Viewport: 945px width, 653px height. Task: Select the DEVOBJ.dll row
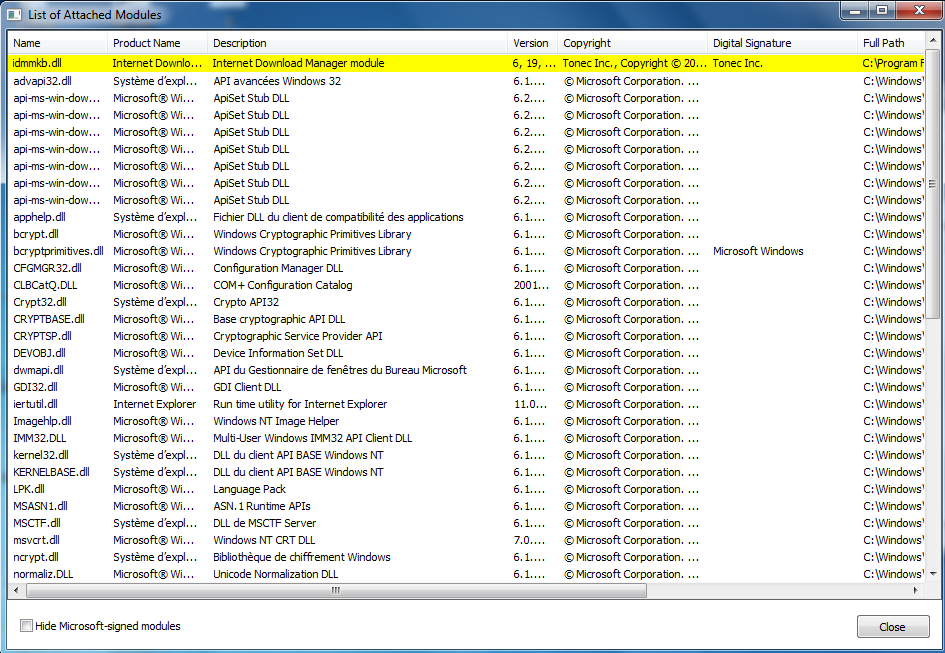click(x=466, y=353)
